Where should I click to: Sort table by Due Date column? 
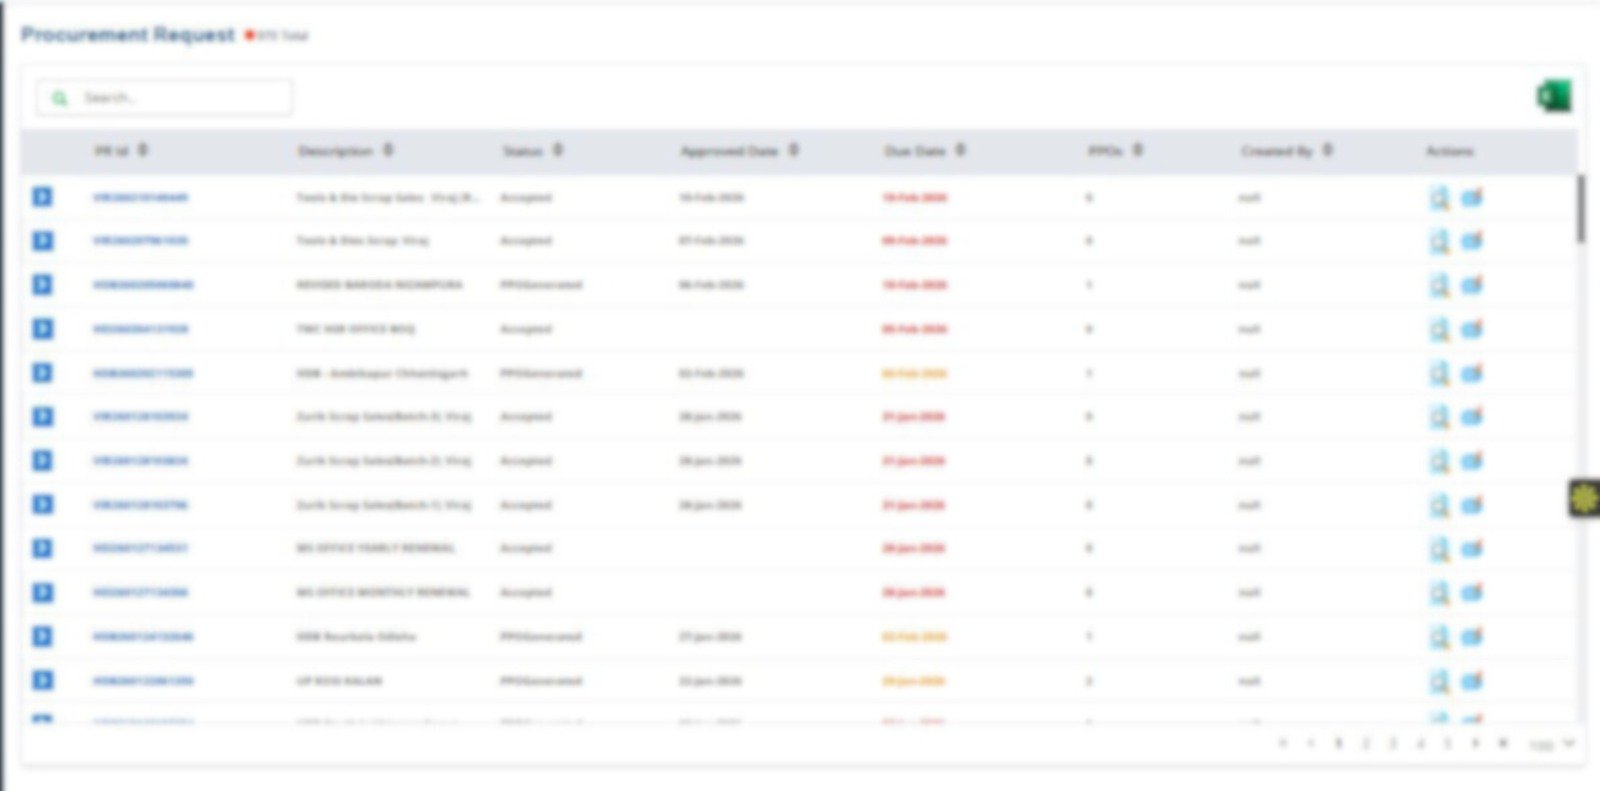(960, 150)
